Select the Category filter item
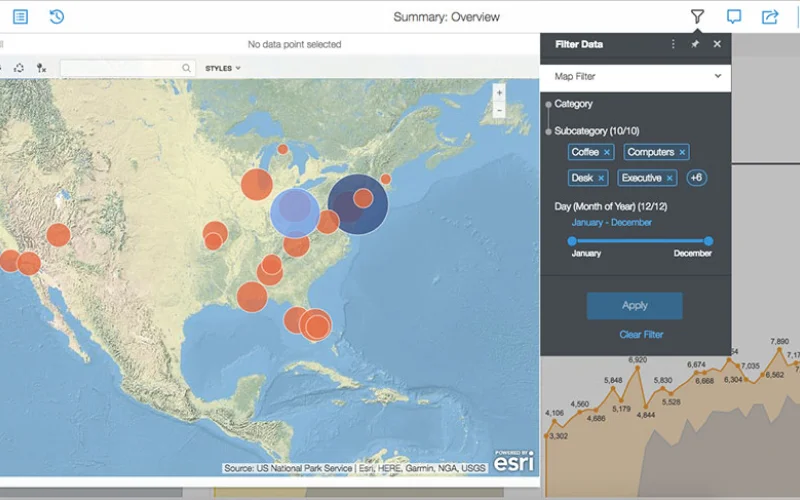Screen dimensions: 800x500 pos(573,104)
